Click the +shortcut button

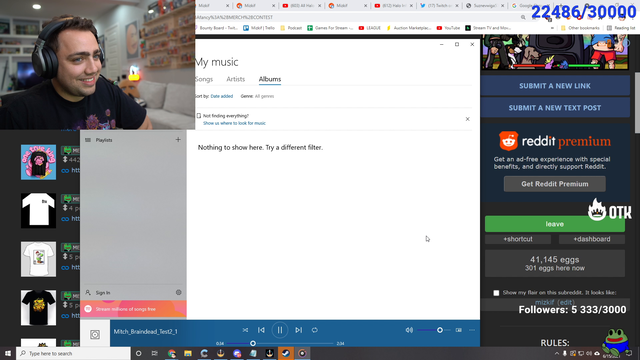[x=518, y=239]
